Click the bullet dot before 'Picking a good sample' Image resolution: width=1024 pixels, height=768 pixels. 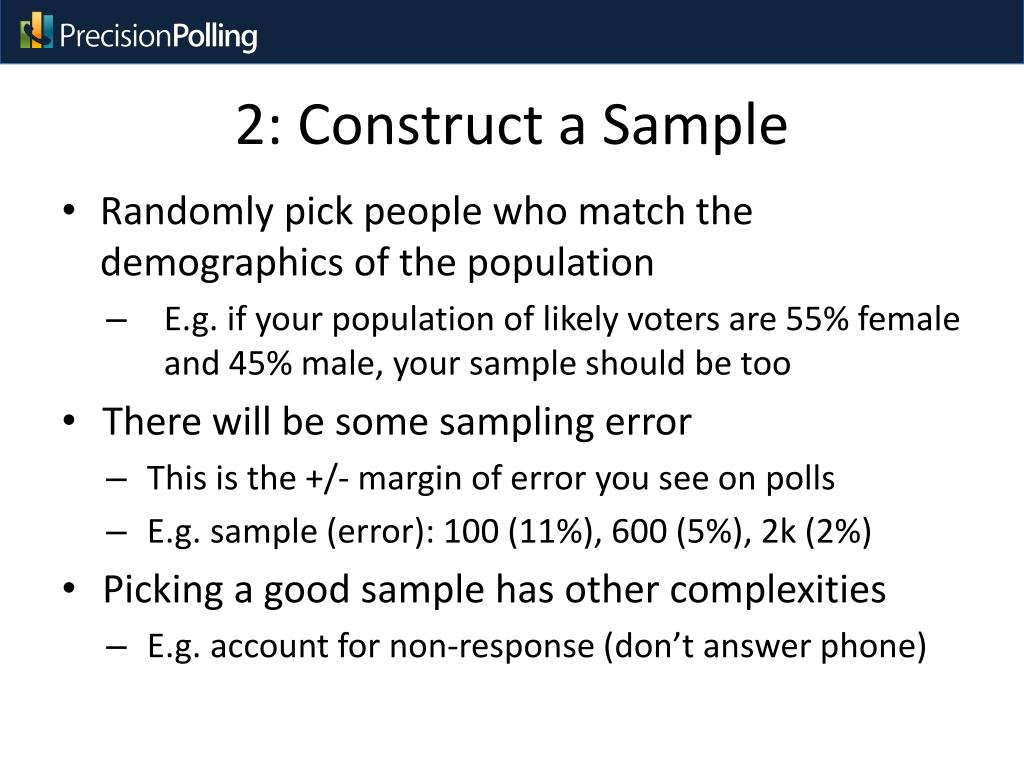tap(69, 588)
